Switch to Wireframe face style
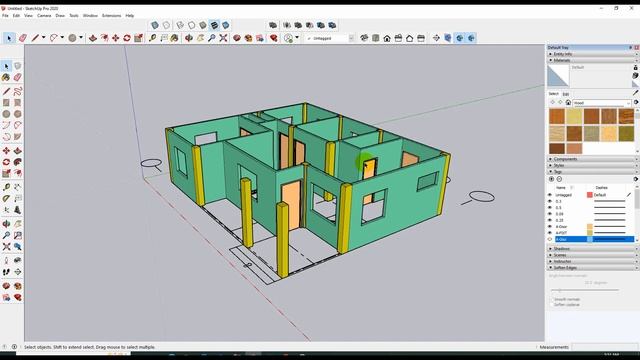Viewport: 640px width, 360px height. (180, 25)
